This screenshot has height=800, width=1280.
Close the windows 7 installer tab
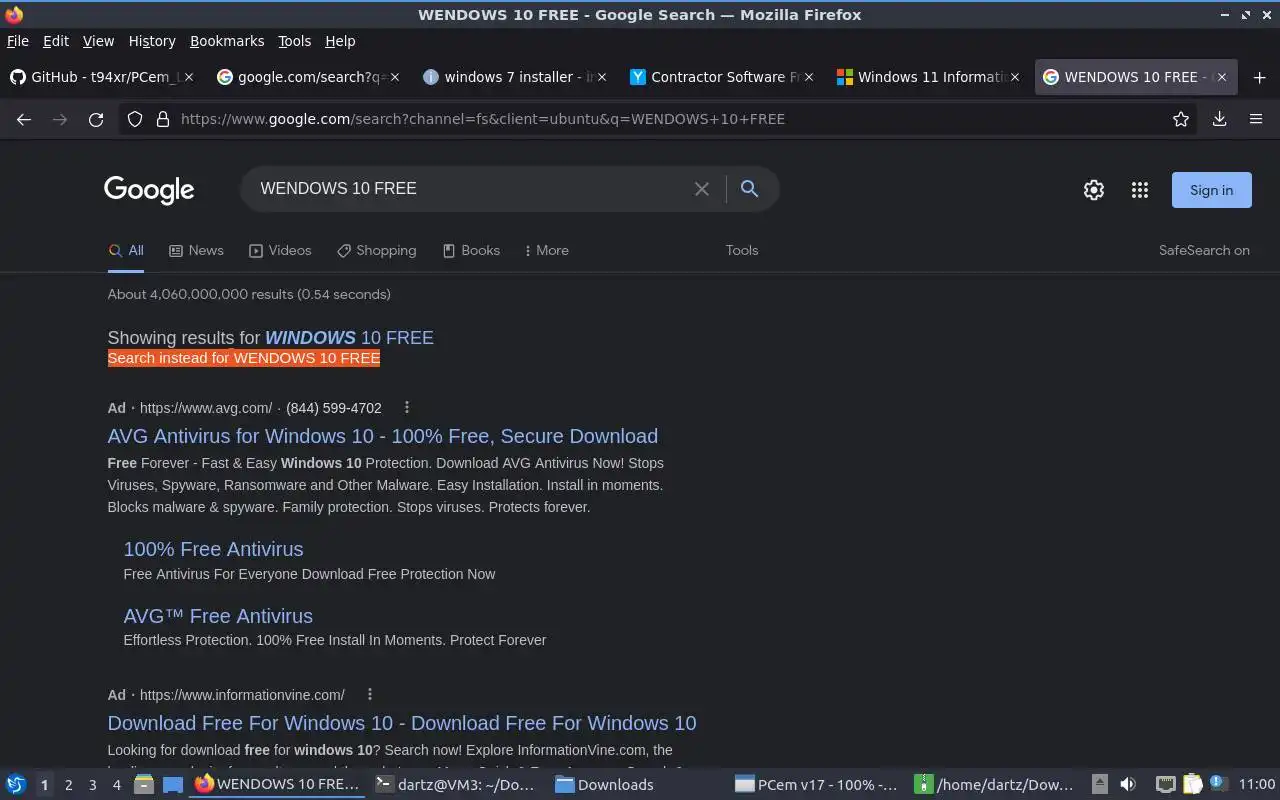(x=602, y=77)
